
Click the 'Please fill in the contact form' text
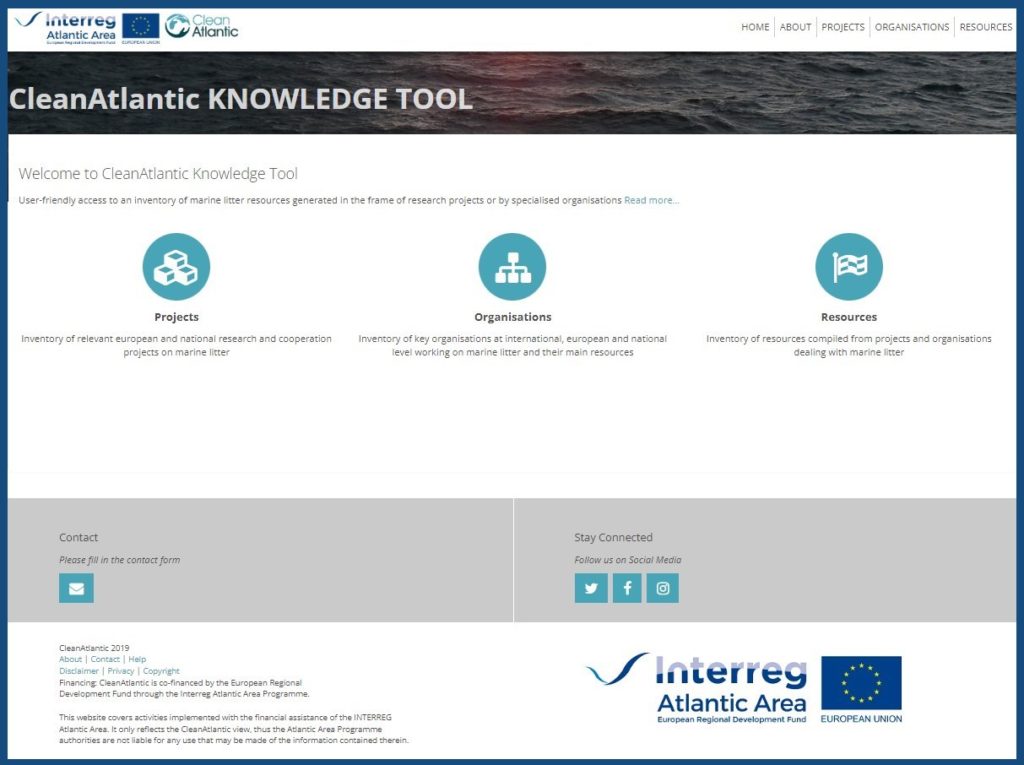click(x=120, y=560)
